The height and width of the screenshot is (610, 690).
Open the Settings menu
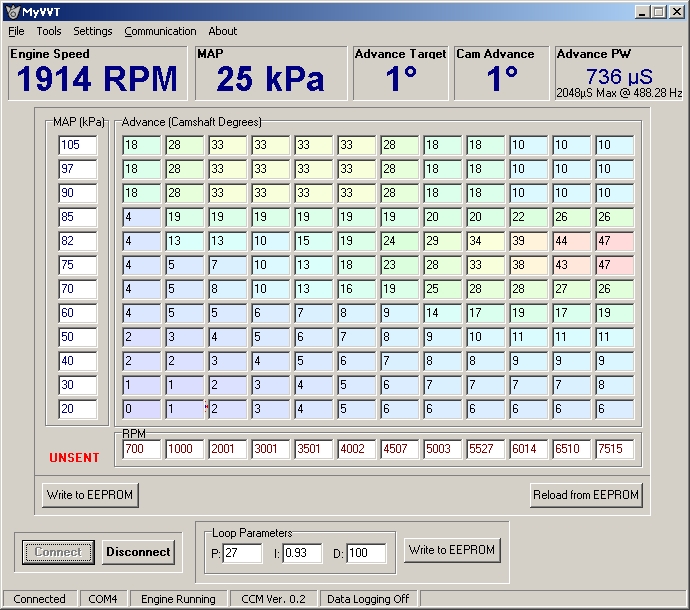click(x=93, y=31)
